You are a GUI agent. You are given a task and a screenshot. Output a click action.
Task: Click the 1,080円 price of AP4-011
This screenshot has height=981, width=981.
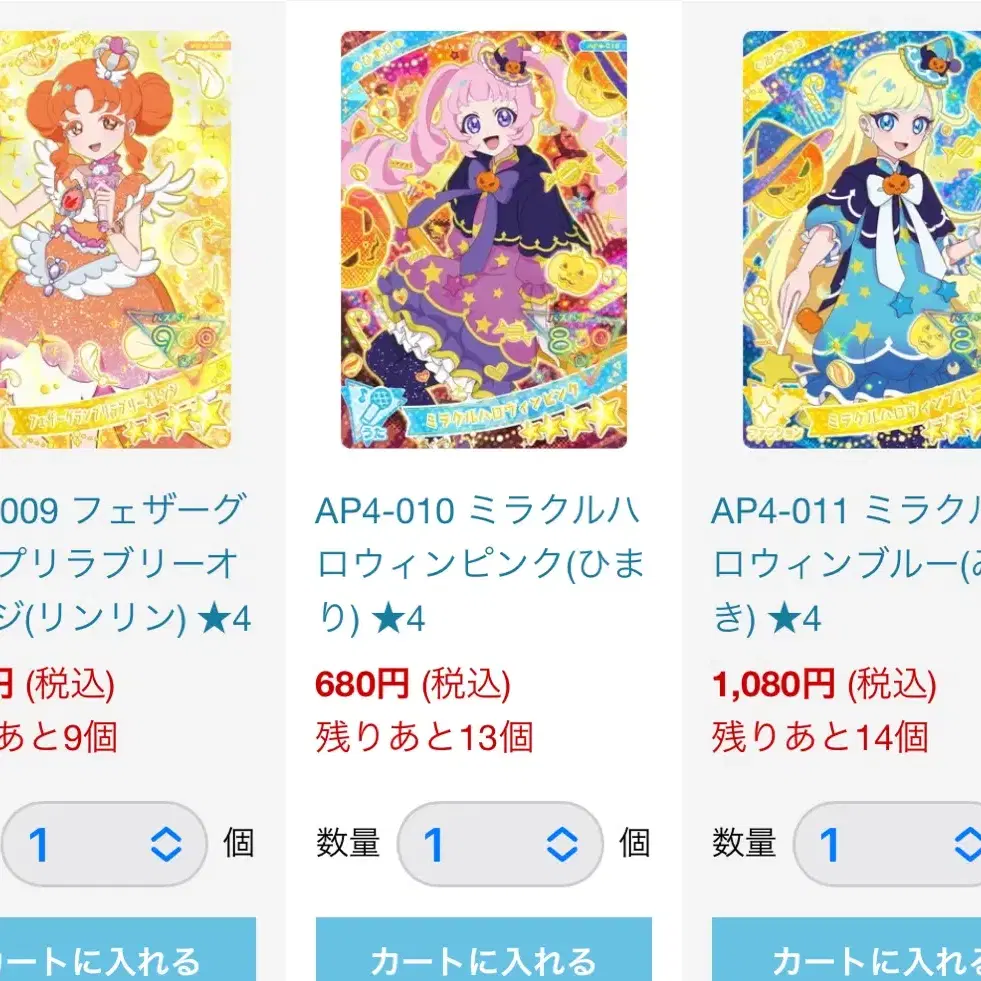coord(773,684)
